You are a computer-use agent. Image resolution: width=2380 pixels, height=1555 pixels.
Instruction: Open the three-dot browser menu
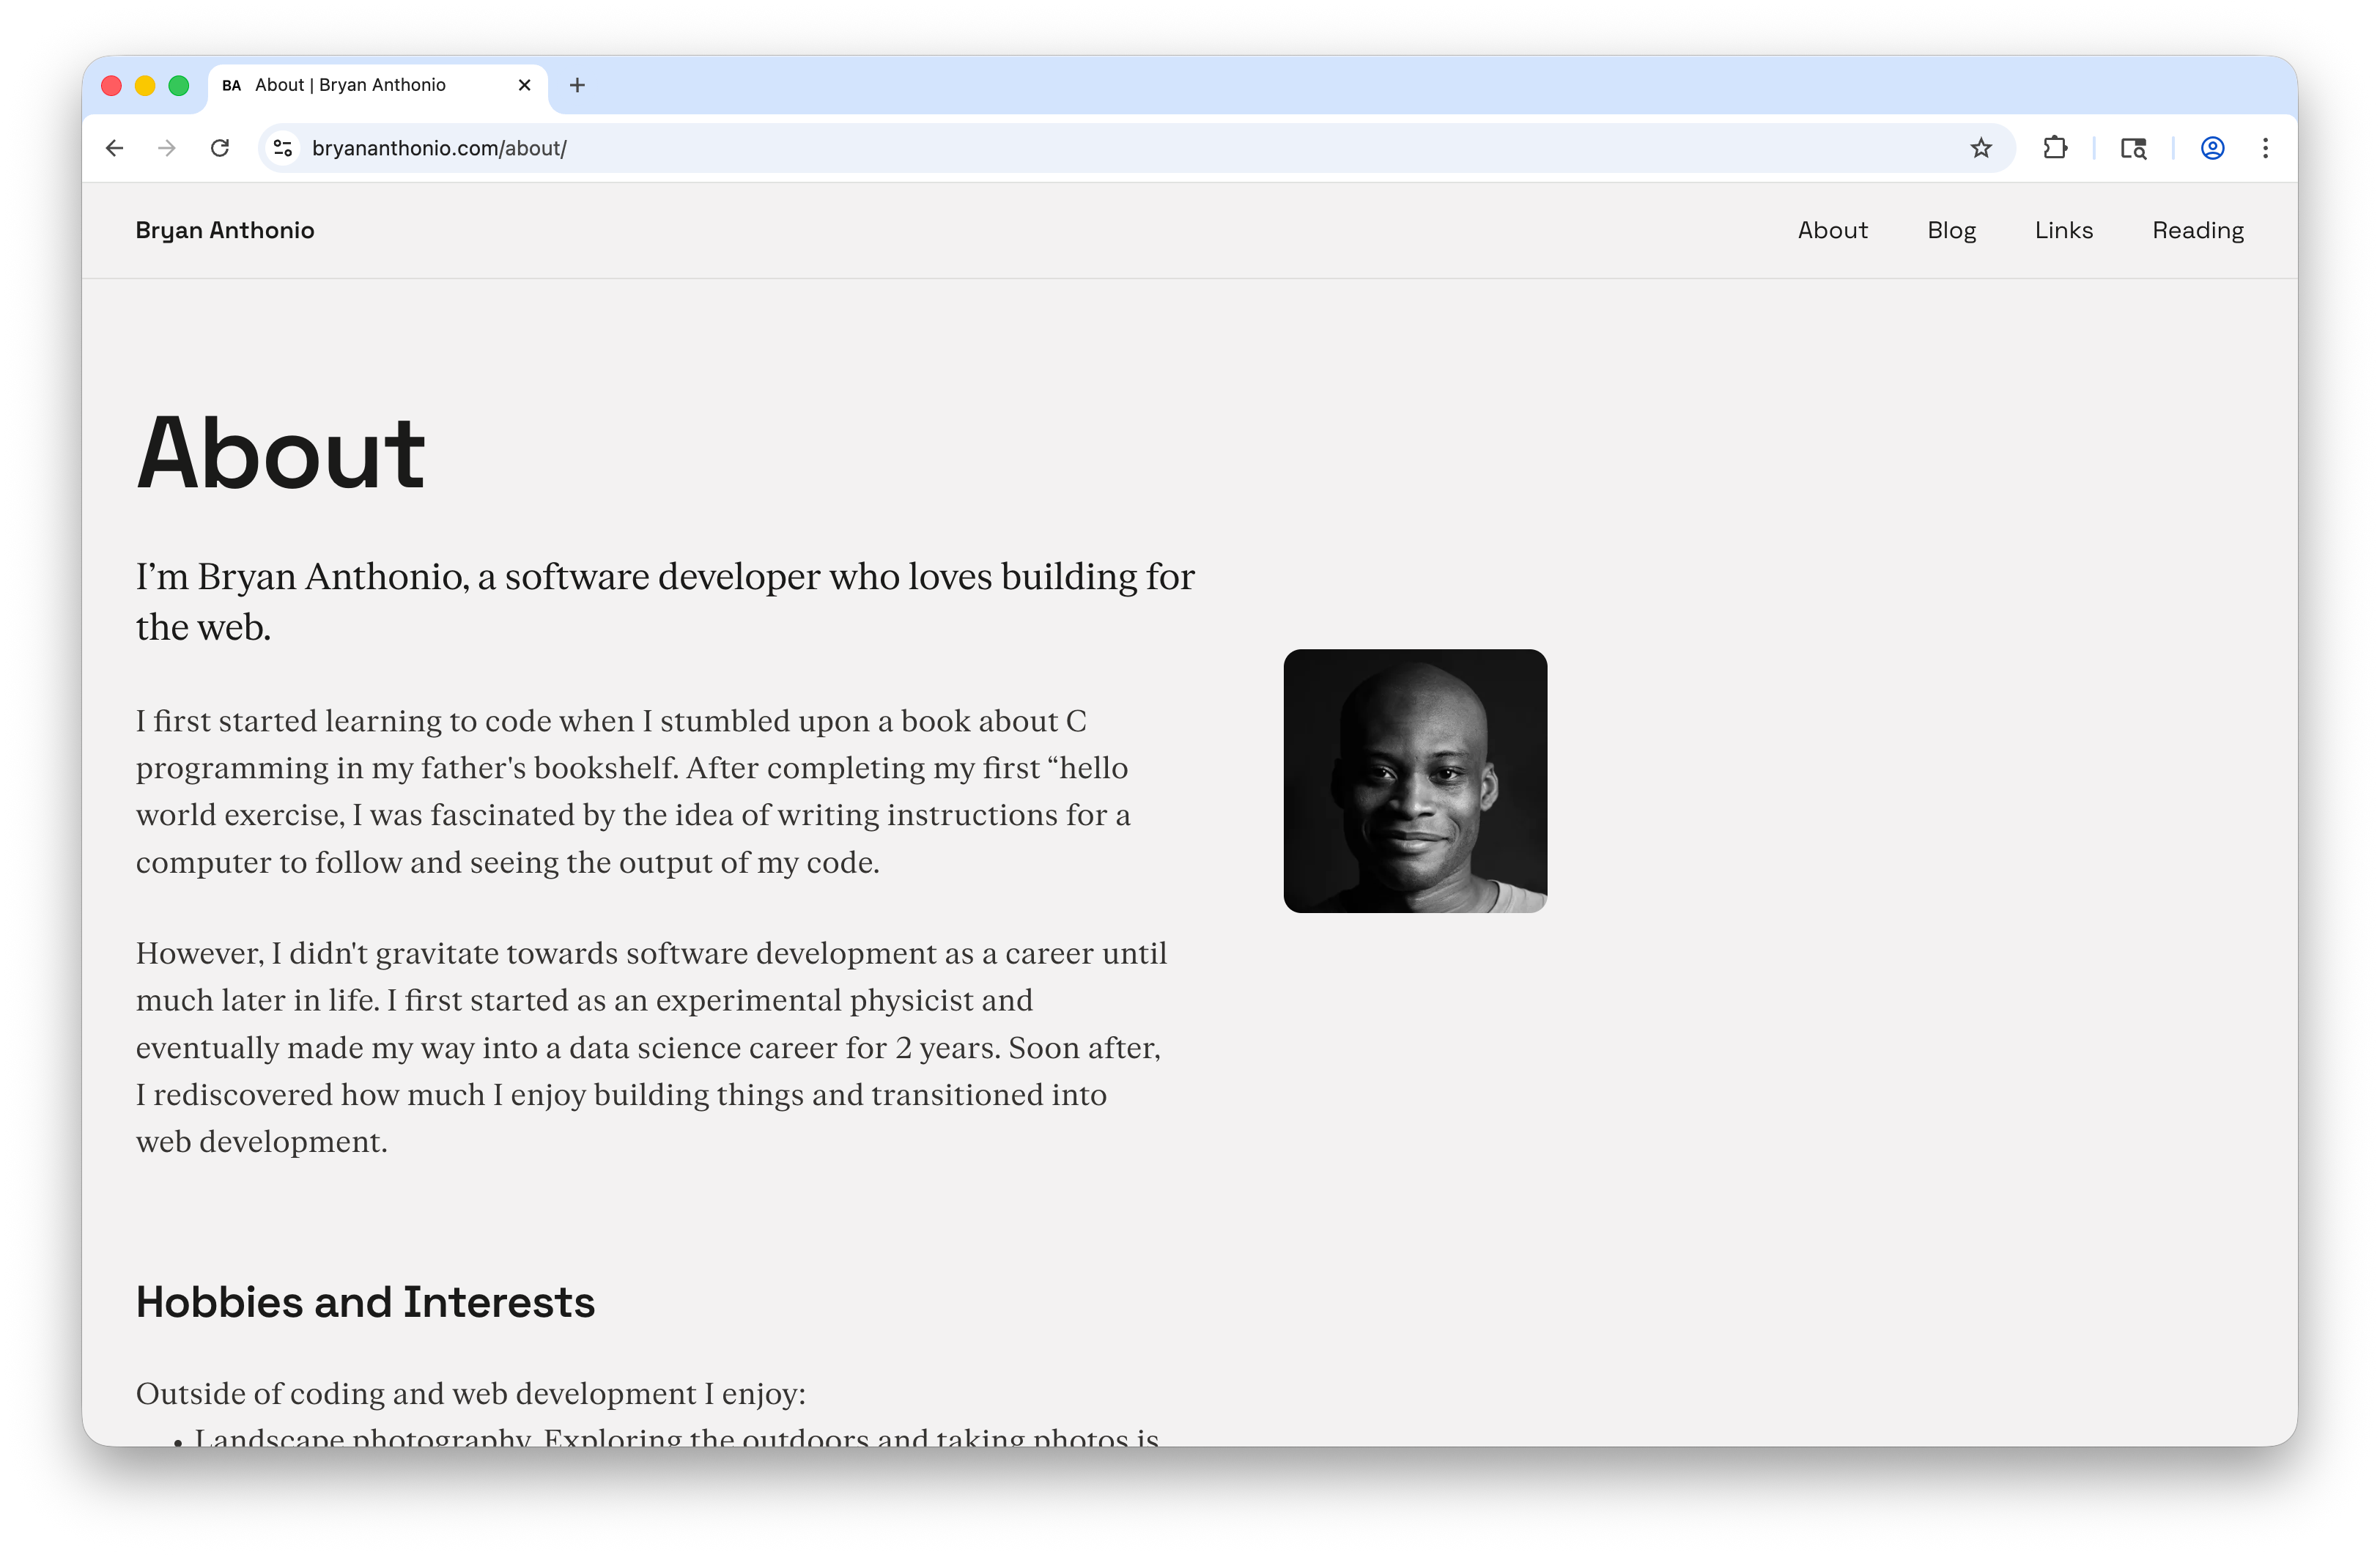[2266, 147]
